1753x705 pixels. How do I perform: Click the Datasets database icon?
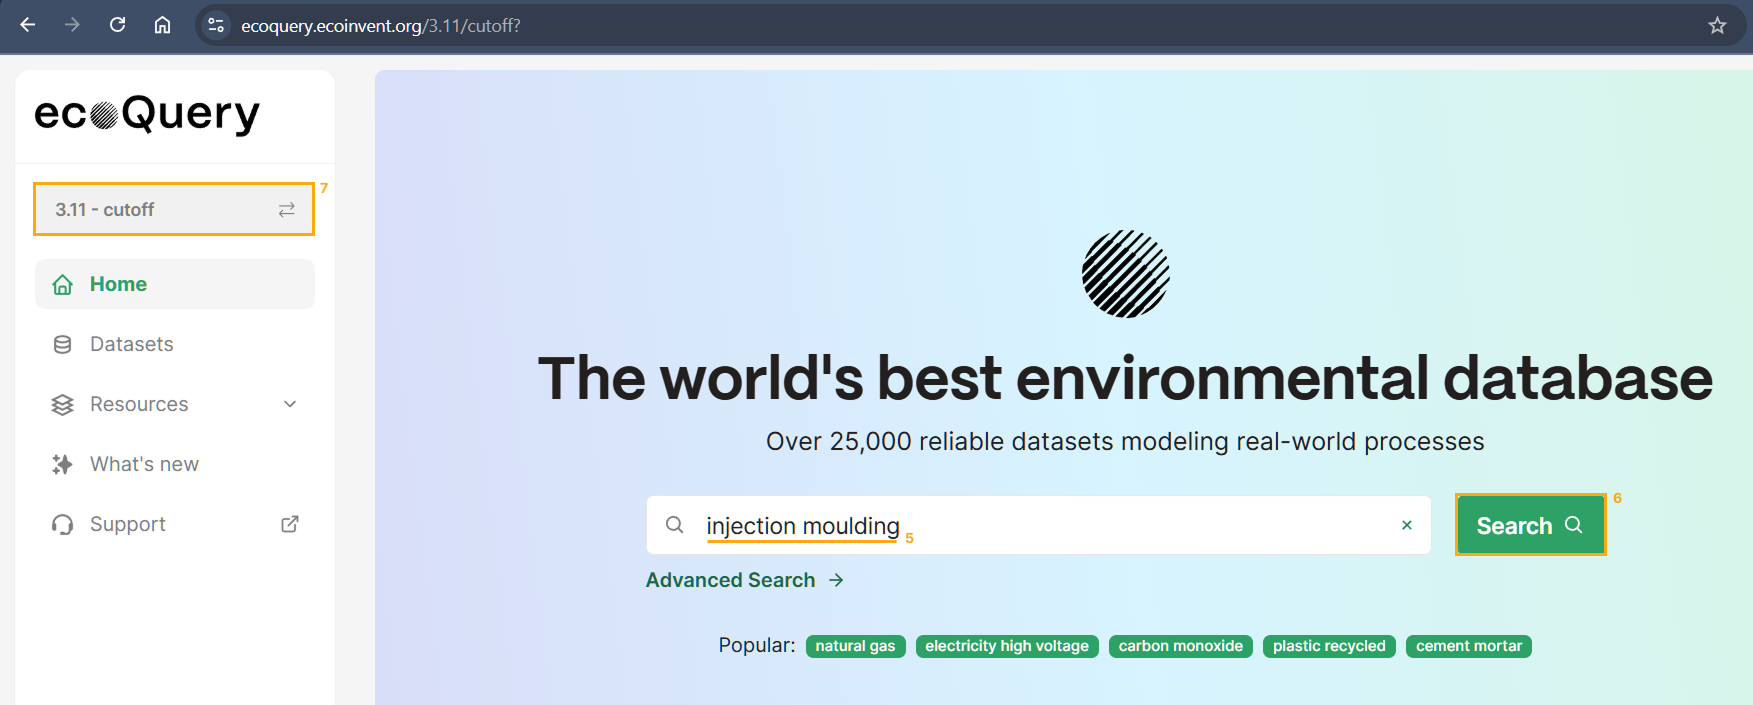click(x=62, y=344)
